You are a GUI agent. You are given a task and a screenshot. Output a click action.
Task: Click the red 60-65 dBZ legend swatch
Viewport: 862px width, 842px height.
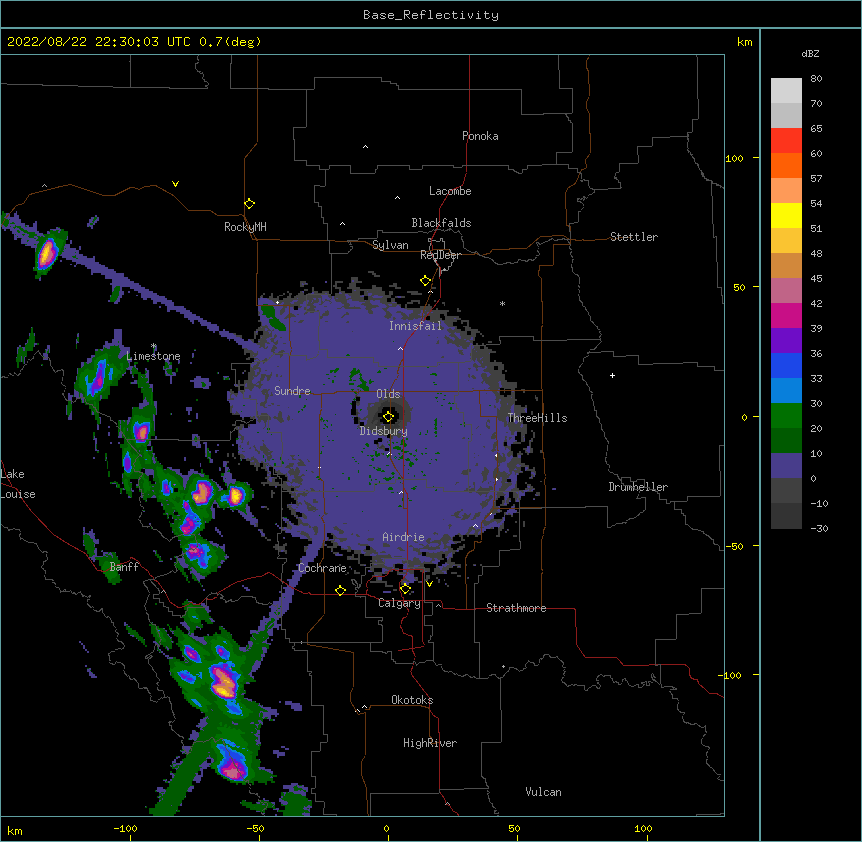(x=786, y=140)
